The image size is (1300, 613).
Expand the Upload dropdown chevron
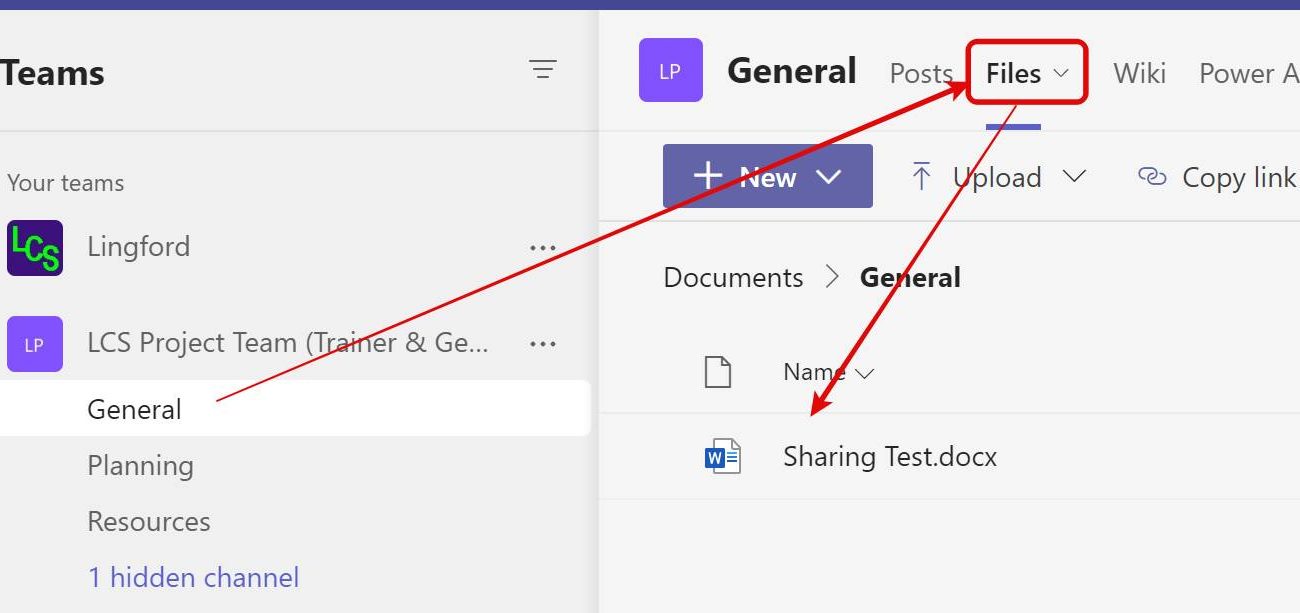click(x=1074, y=177)
